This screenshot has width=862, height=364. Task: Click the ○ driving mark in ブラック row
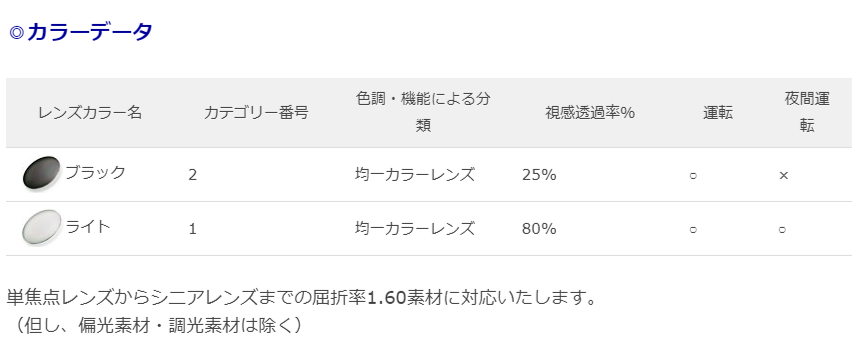pyautogui.click(x=693, y=176)
